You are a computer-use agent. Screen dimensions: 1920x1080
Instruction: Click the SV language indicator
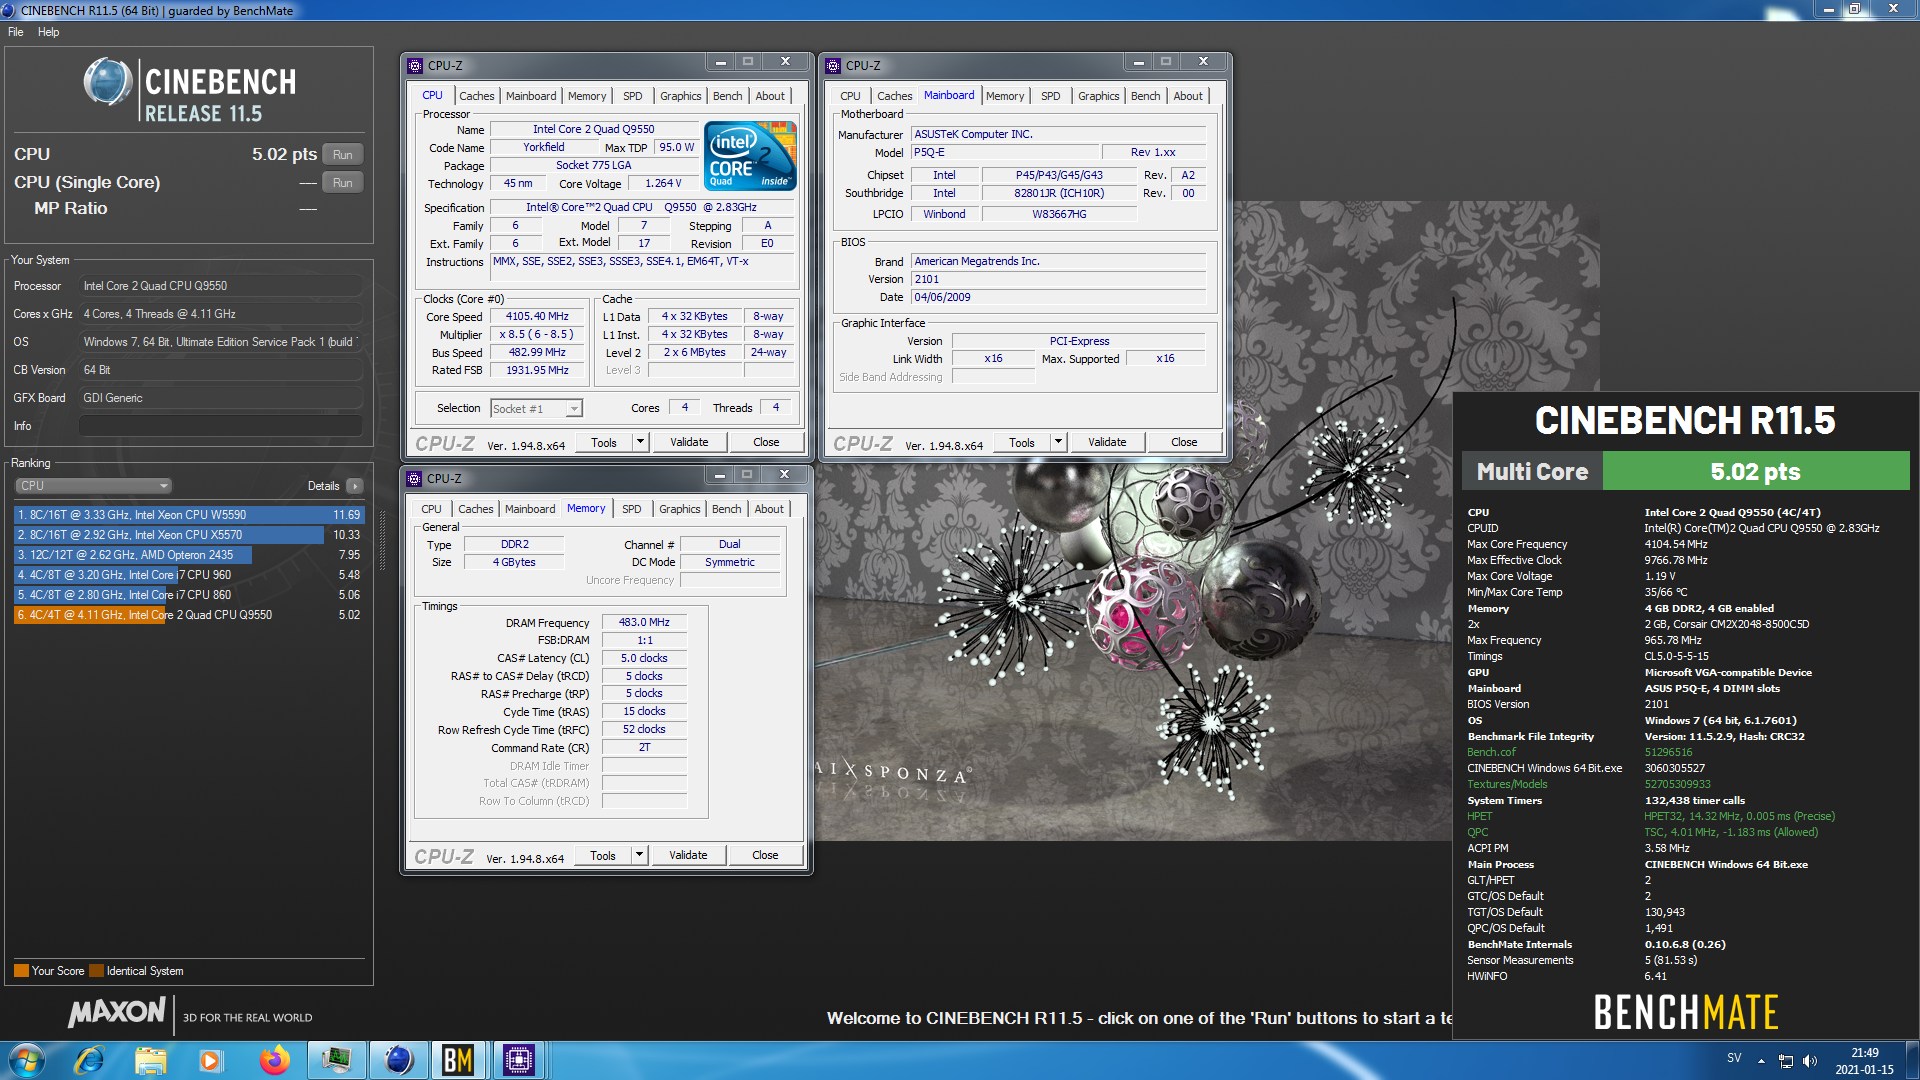click(1734, 1058)
